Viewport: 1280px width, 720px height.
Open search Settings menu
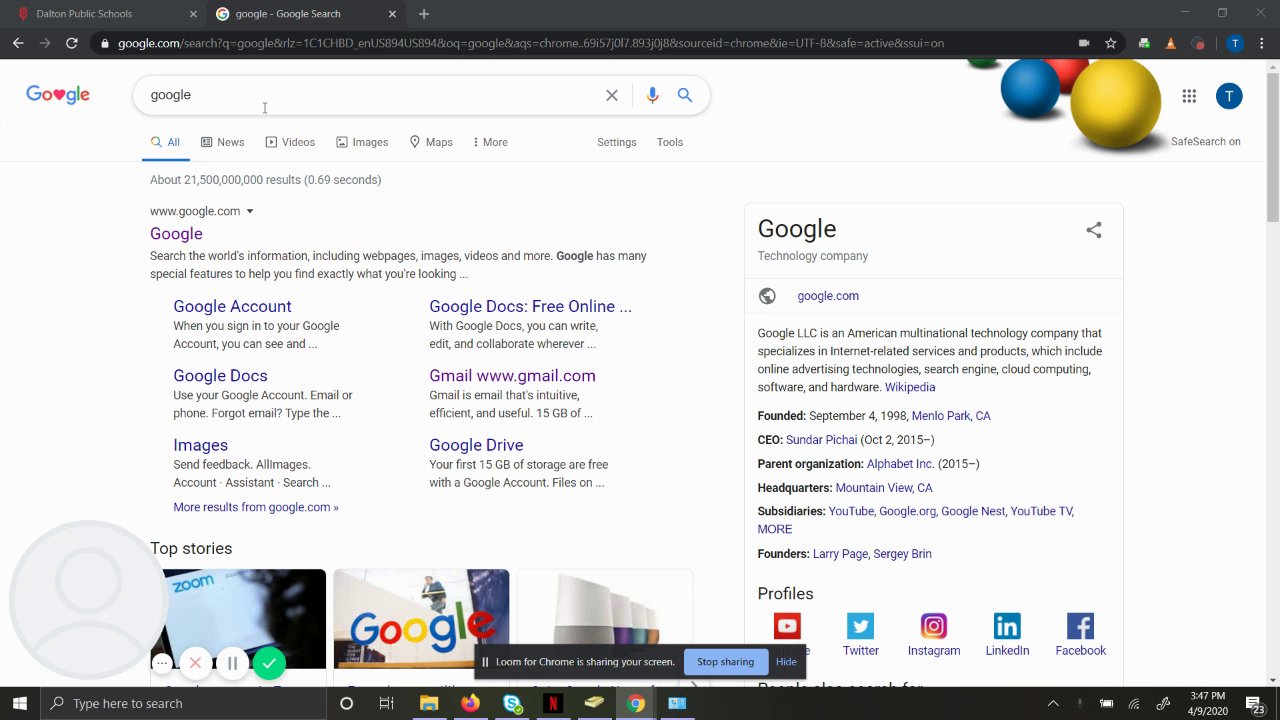[617, 142]
